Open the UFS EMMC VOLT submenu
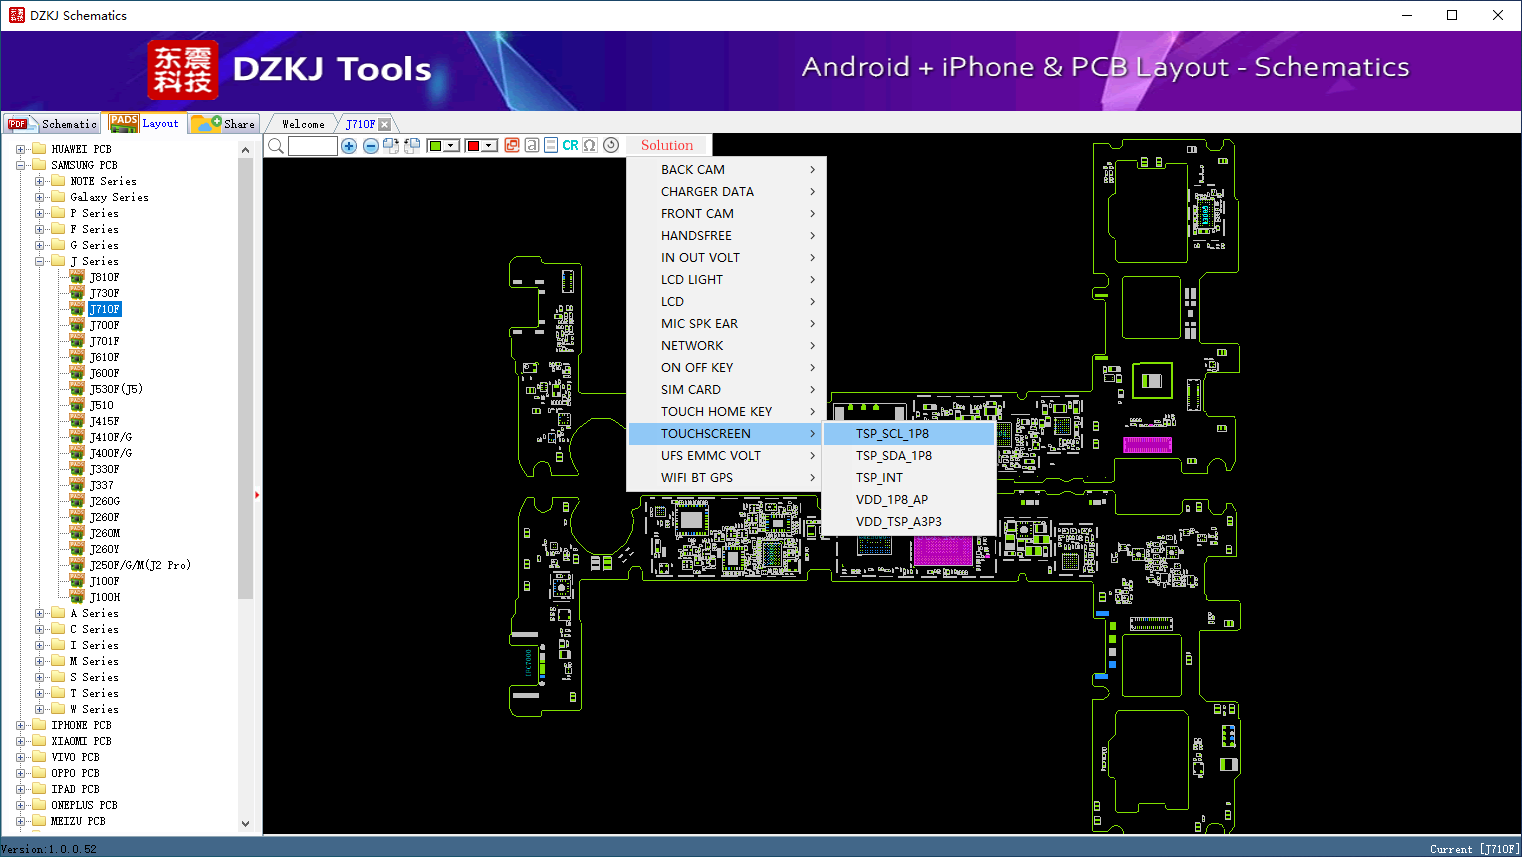This screenshot has width=1522, height=857. pos(727,456)
